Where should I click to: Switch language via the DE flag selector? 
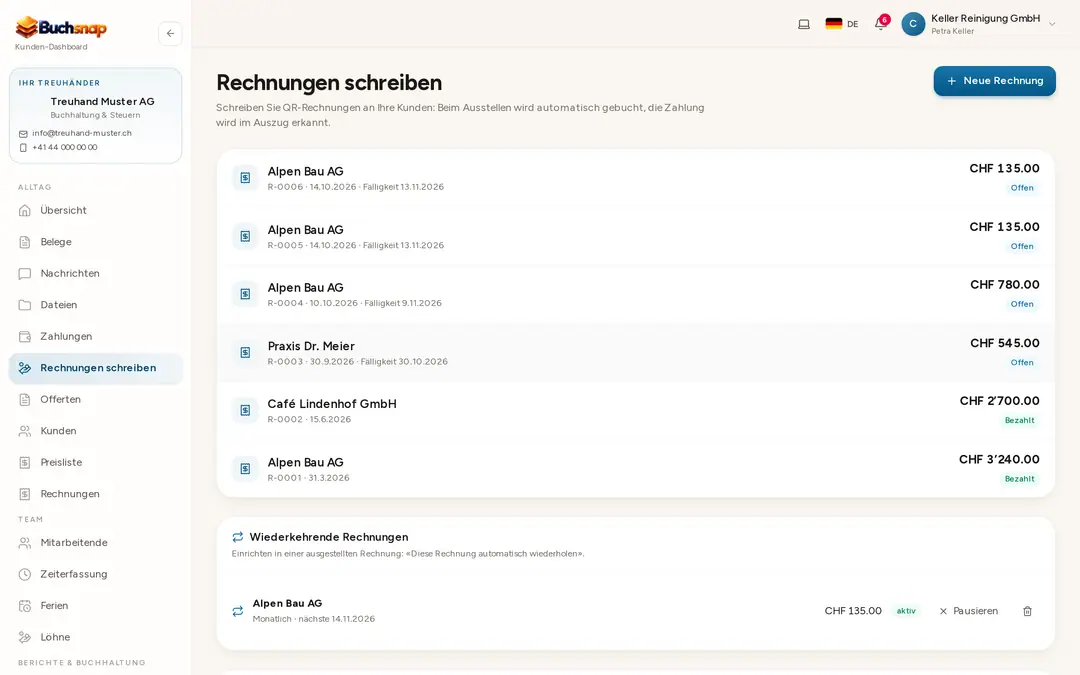(x=842, y=24)
